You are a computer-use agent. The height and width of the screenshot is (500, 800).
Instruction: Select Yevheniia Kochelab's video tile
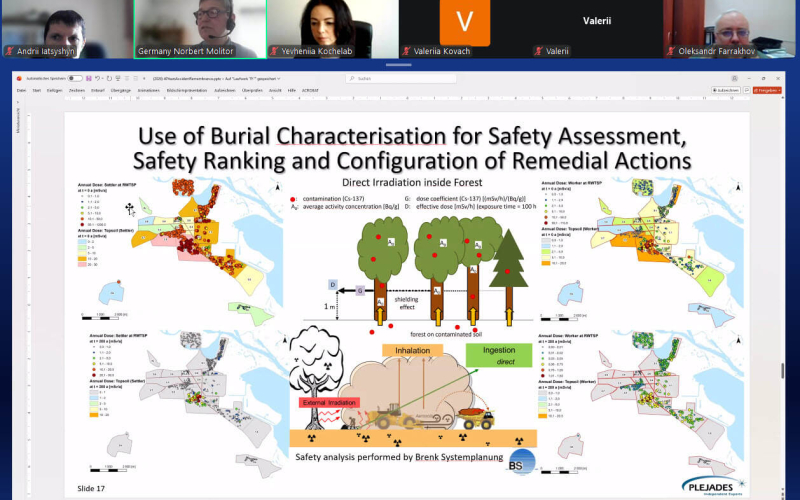(333, 29)
